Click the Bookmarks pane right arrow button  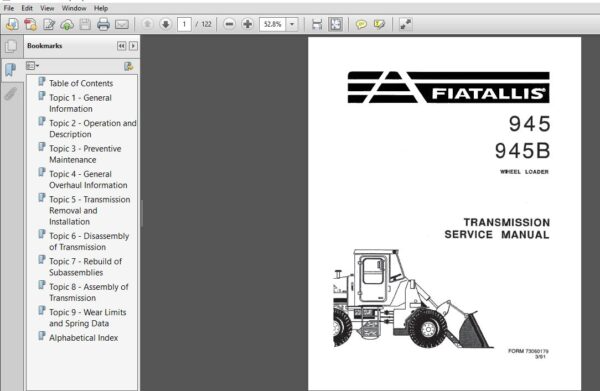pos(133,46)
